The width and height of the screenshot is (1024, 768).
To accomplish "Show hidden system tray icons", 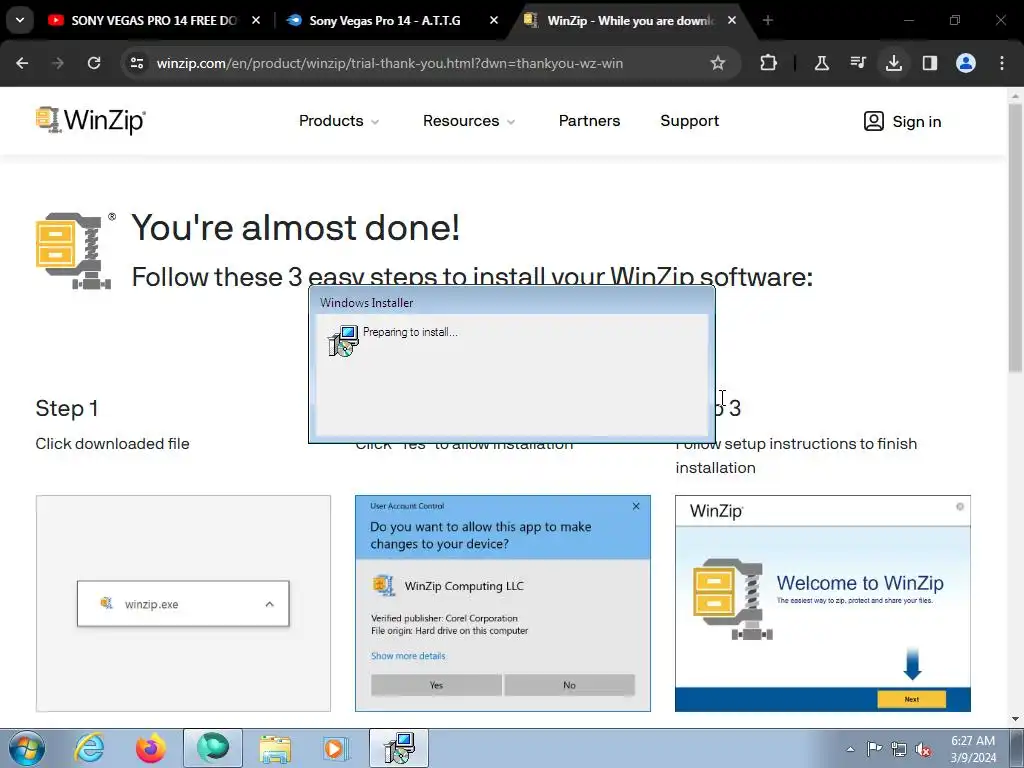I will point(850,749).
